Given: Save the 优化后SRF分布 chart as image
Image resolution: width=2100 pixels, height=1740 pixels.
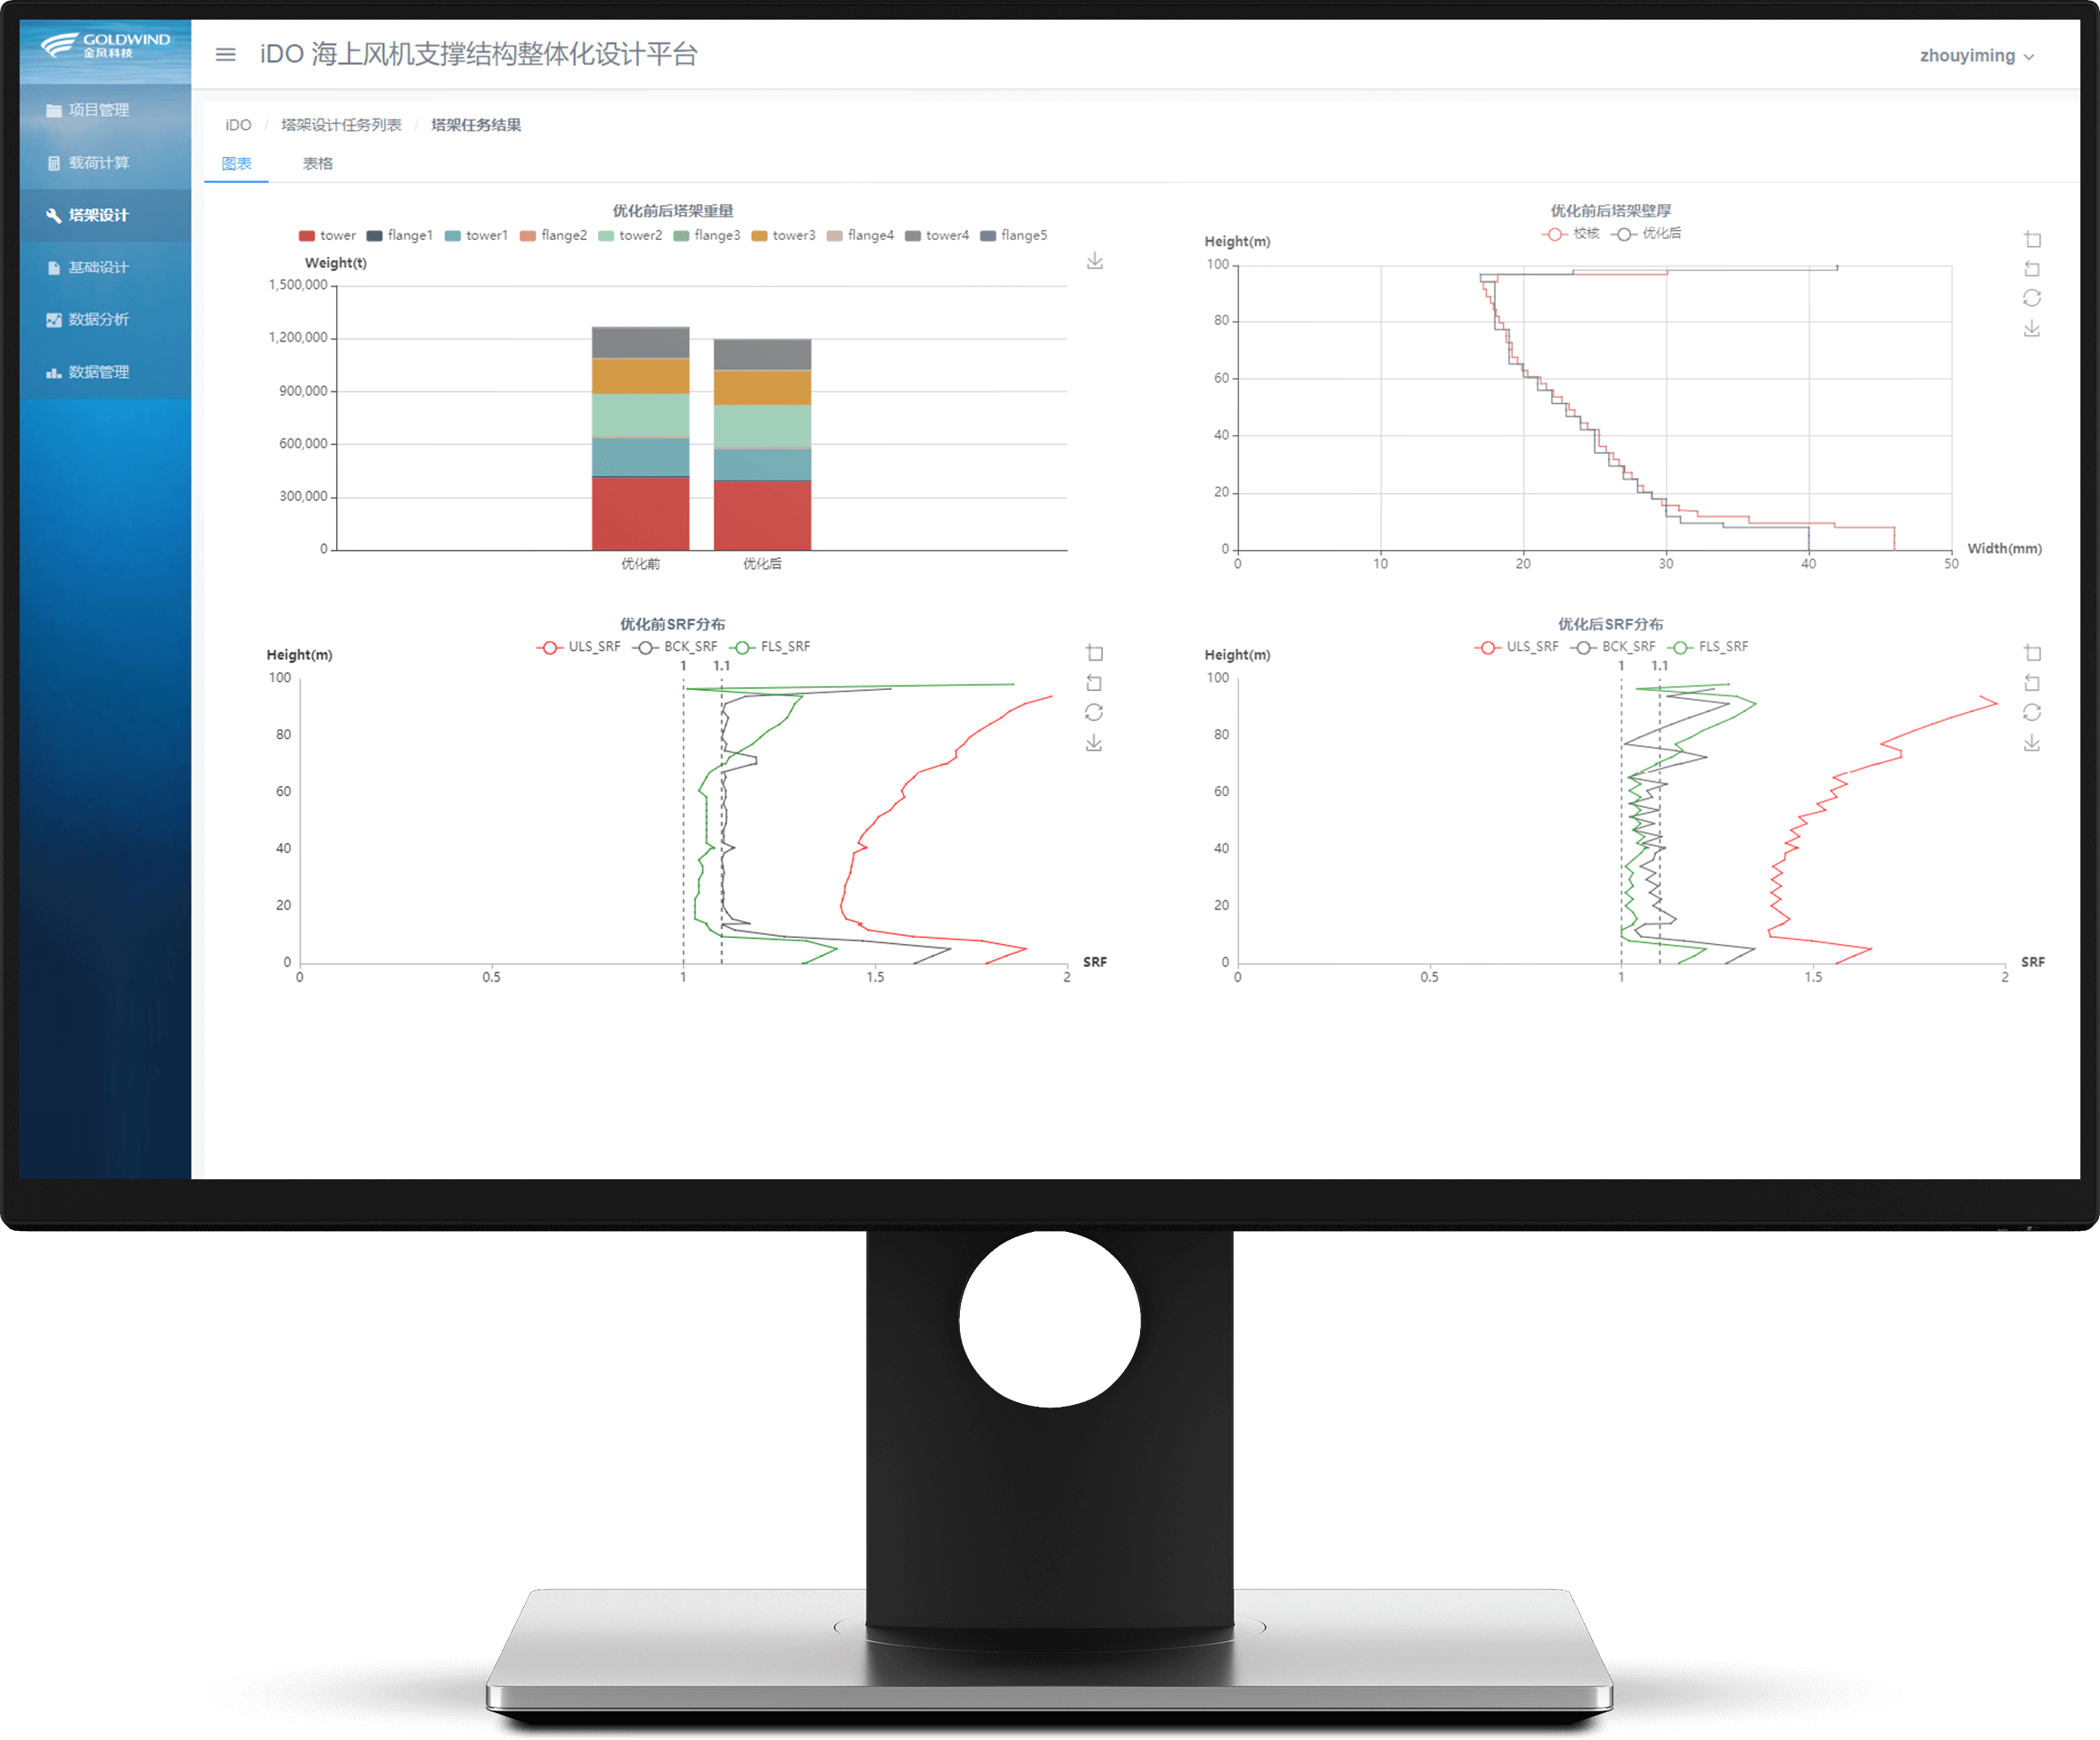Looking at the screenshot, I should pos(2032,743).
